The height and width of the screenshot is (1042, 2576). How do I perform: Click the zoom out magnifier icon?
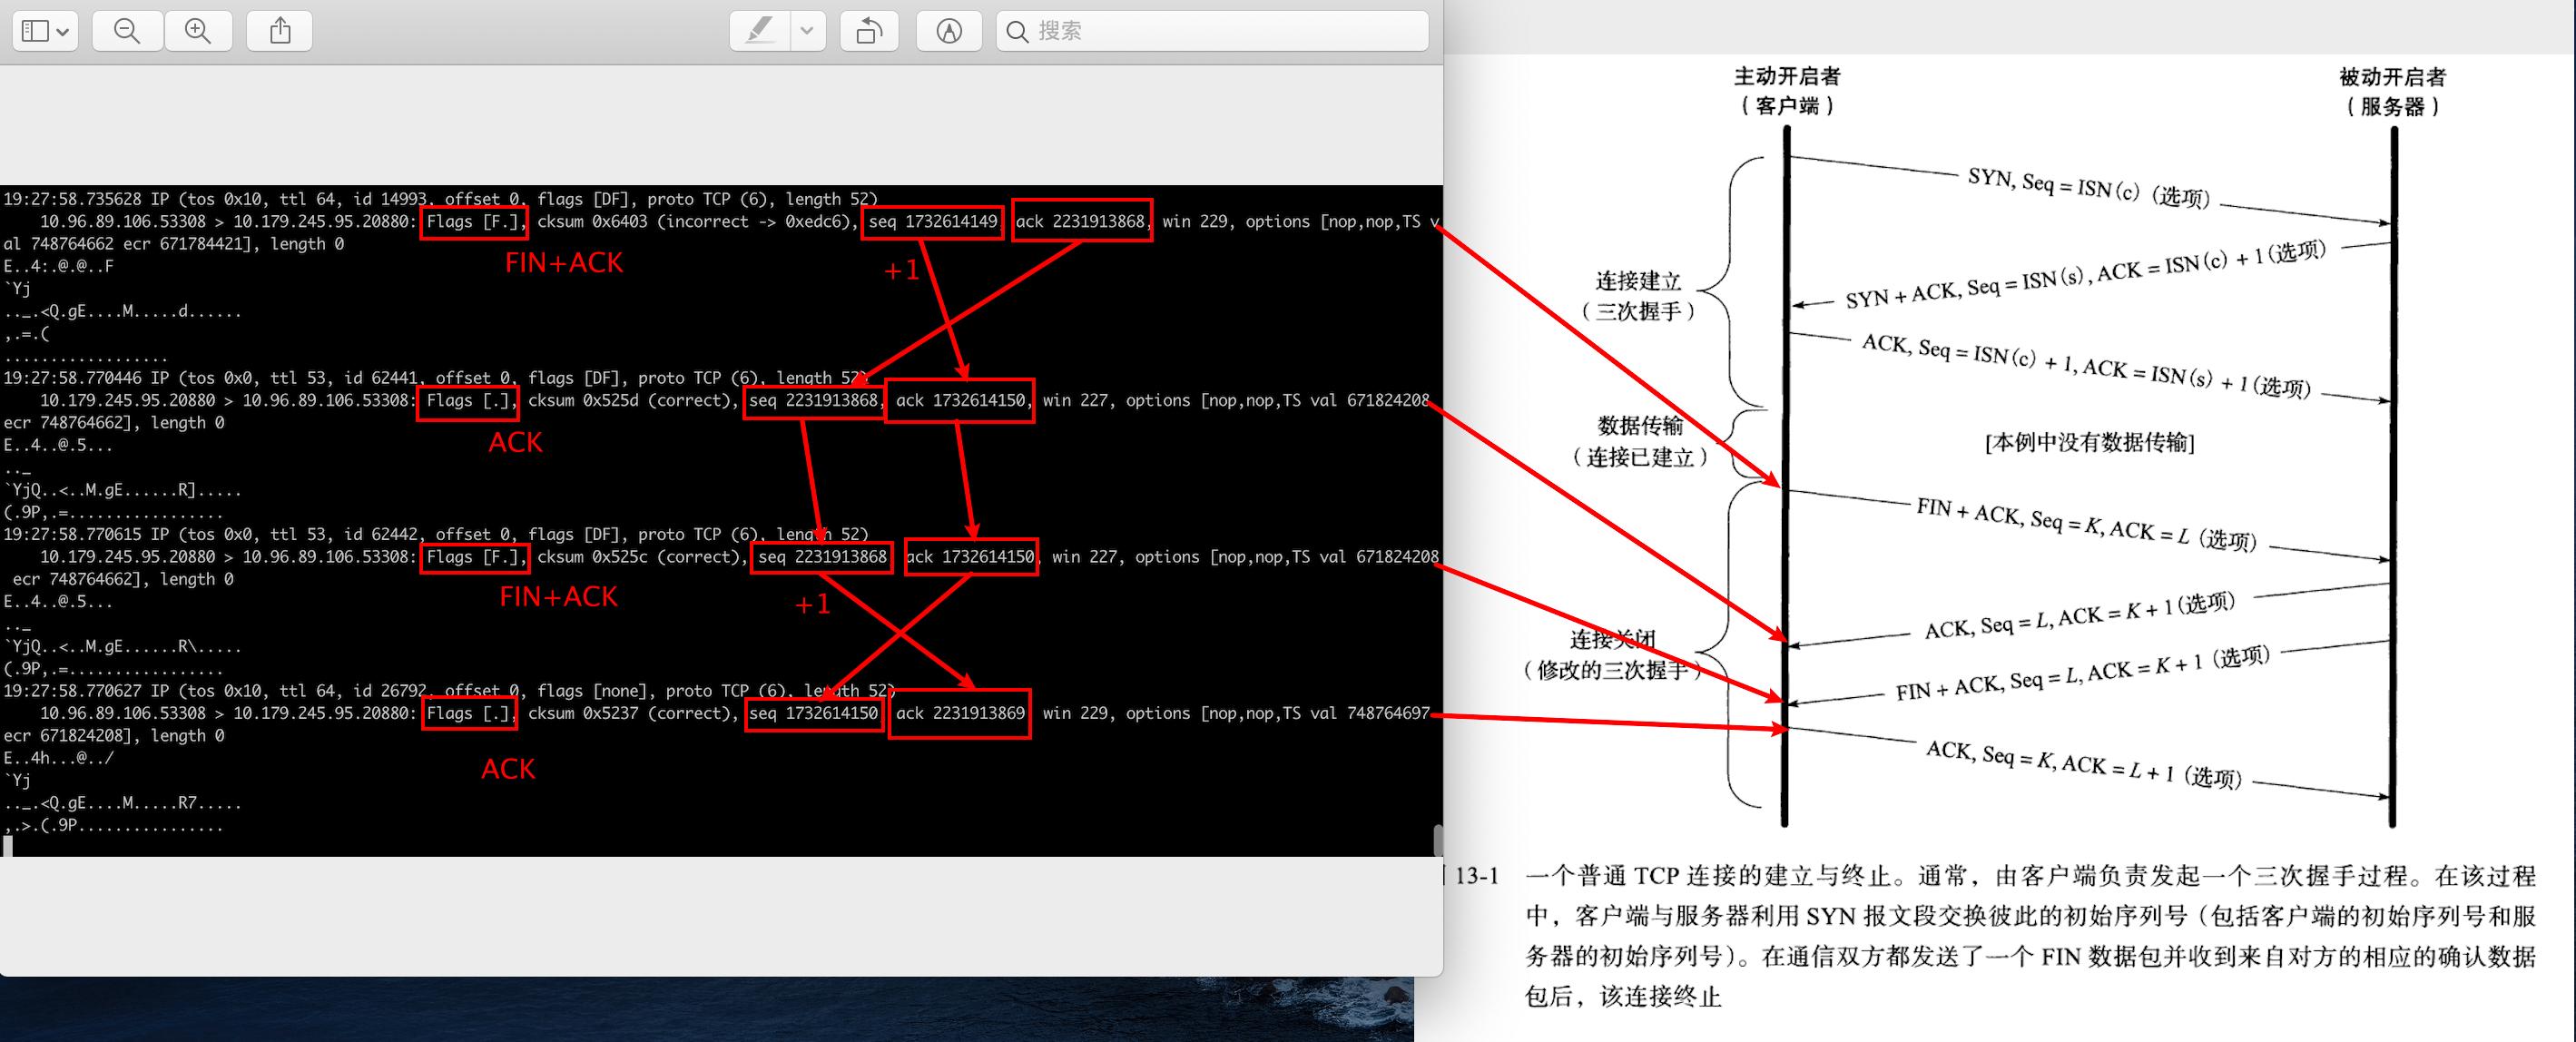126,30
